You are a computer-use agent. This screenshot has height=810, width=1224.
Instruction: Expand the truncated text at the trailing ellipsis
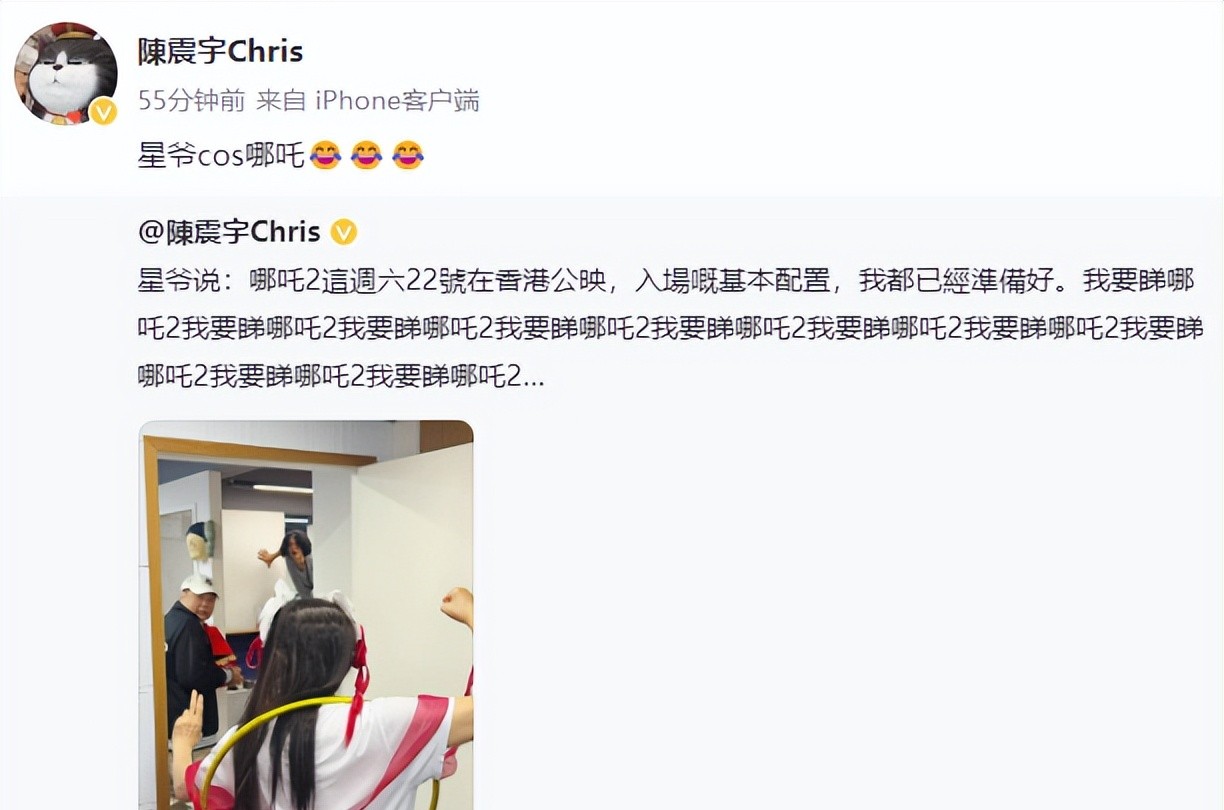point(534,376)
